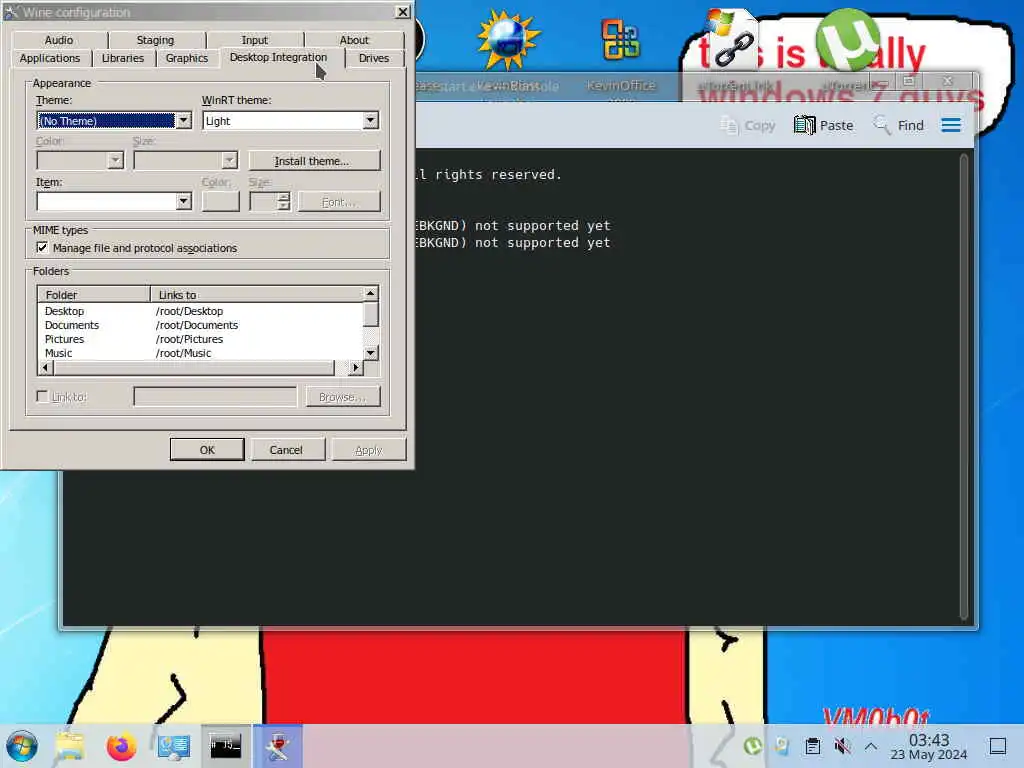This screenshot has width=1024, height=768.
Task: Switch to the Graphics tab
Action: 187,58
